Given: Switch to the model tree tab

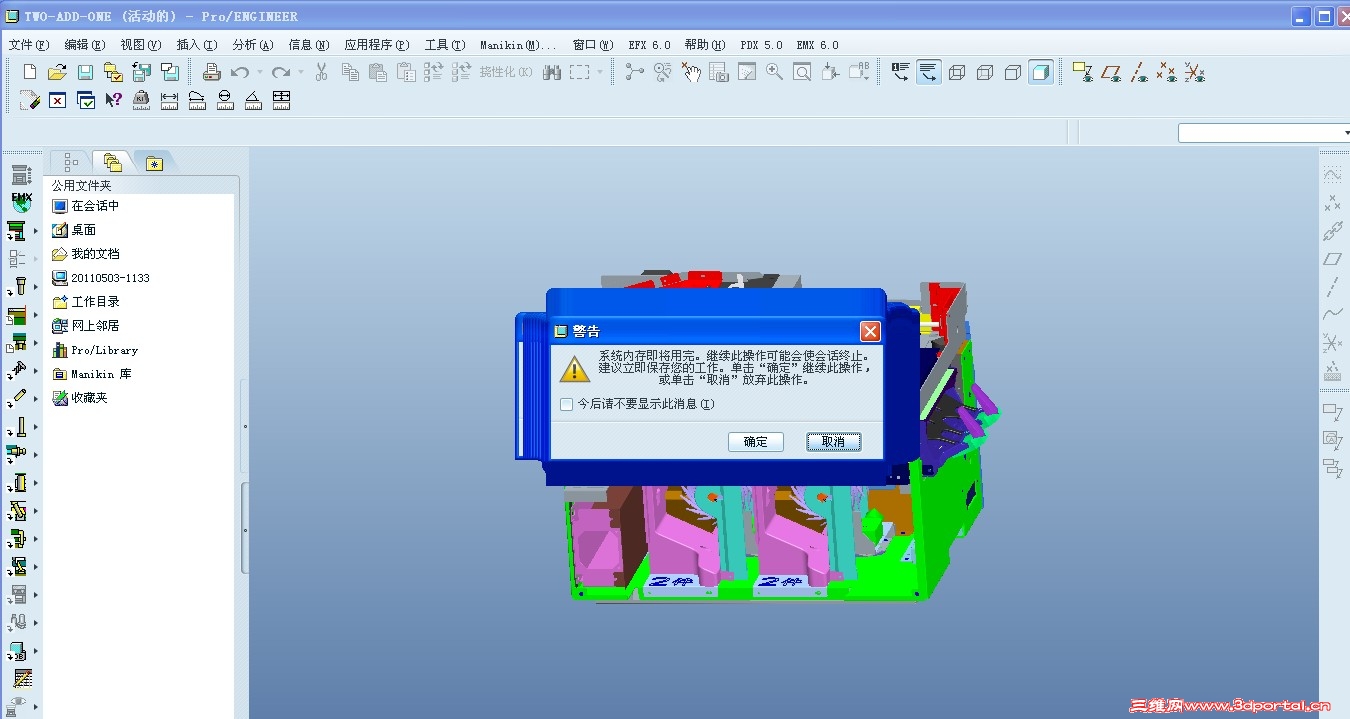Looking at the screenshot, I should point(71,162).
